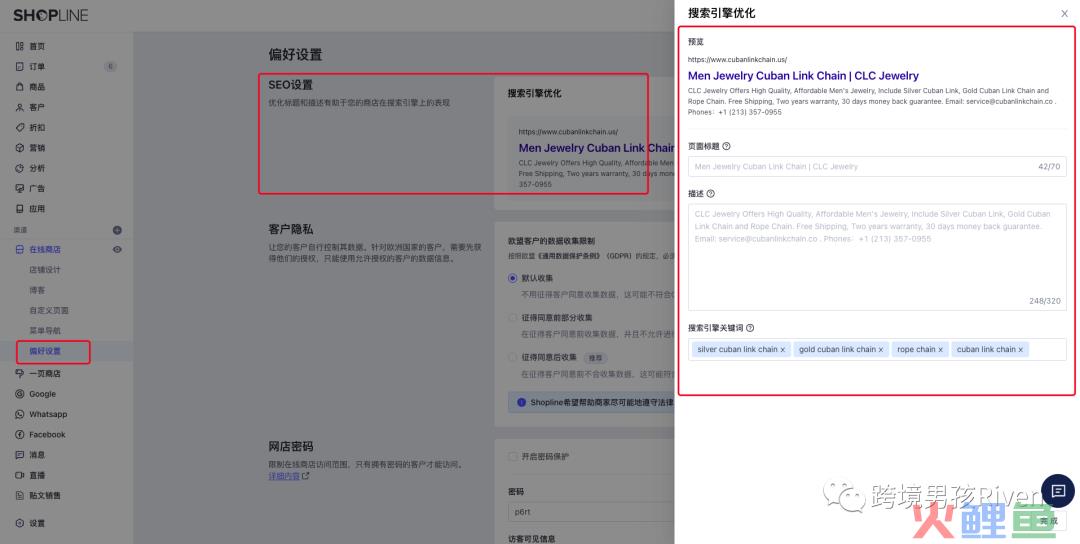The width and height of the screenshot is (1080, 544).
Task: Open 店铺设计 submenu item
Action: tap(45, 270)
